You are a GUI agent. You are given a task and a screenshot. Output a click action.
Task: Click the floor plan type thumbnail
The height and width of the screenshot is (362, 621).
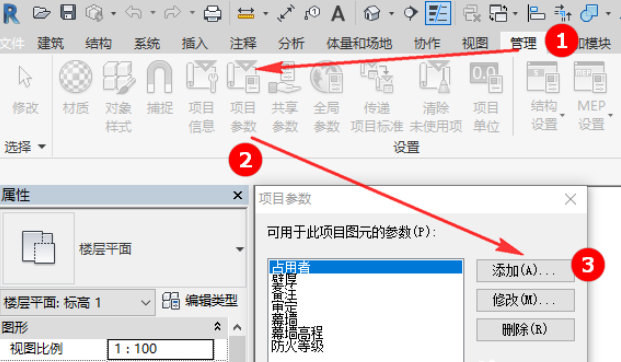click(x=38, y=248)
